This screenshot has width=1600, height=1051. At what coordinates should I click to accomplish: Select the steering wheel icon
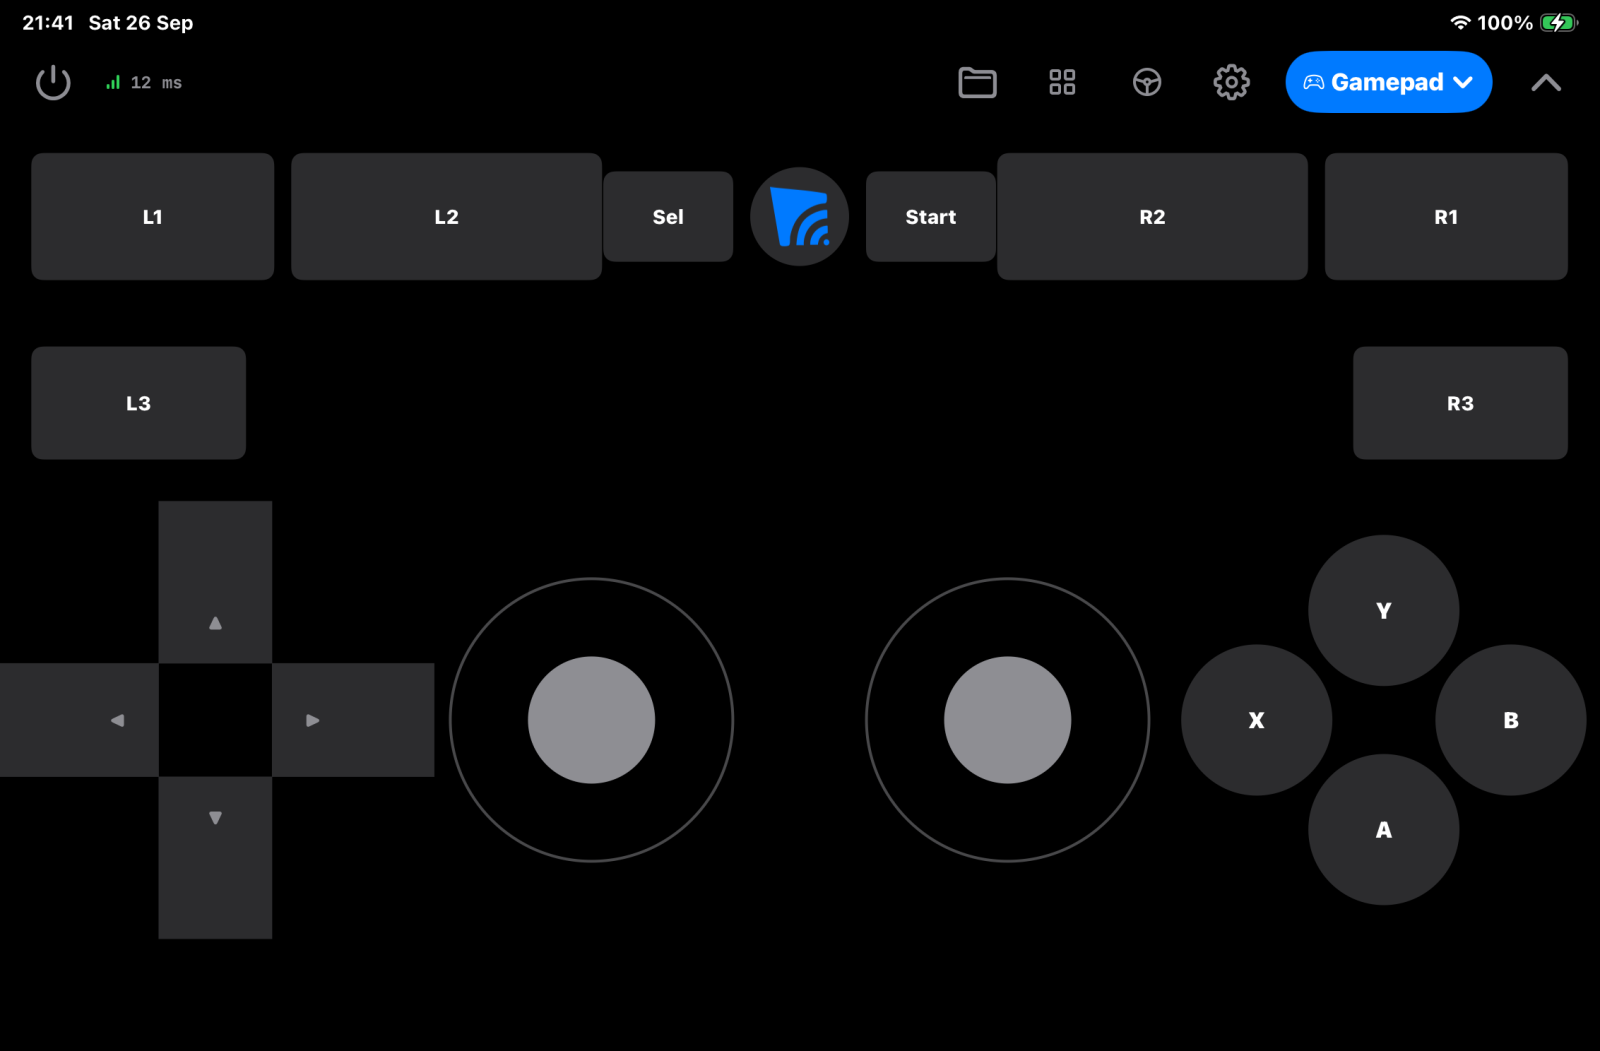pos(1147,82)
